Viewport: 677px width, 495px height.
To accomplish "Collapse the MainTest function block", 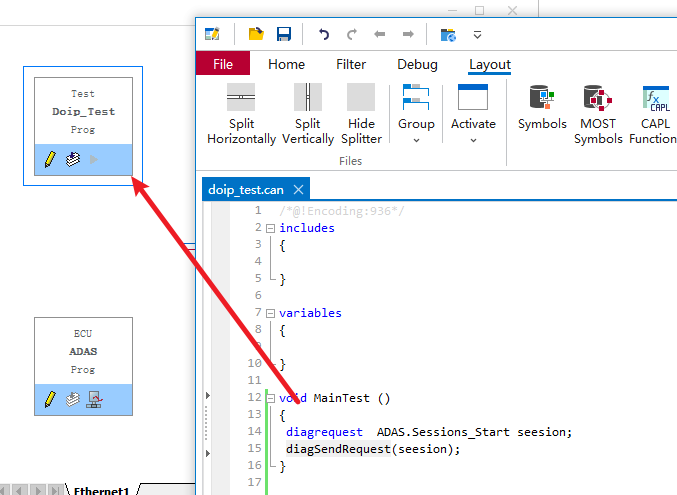I will coord(270,398).
